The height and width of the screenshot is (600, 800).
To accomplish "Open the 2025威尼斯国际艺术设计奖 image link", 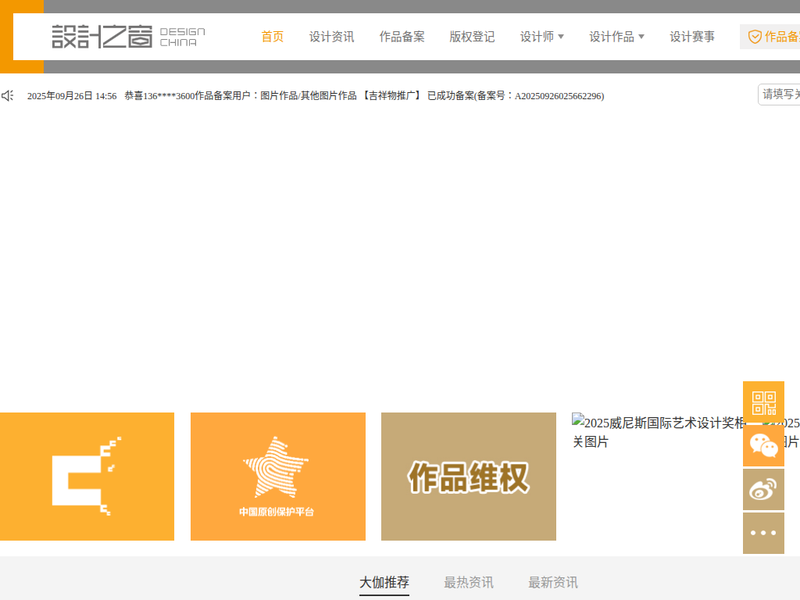I will coord(657,432).
